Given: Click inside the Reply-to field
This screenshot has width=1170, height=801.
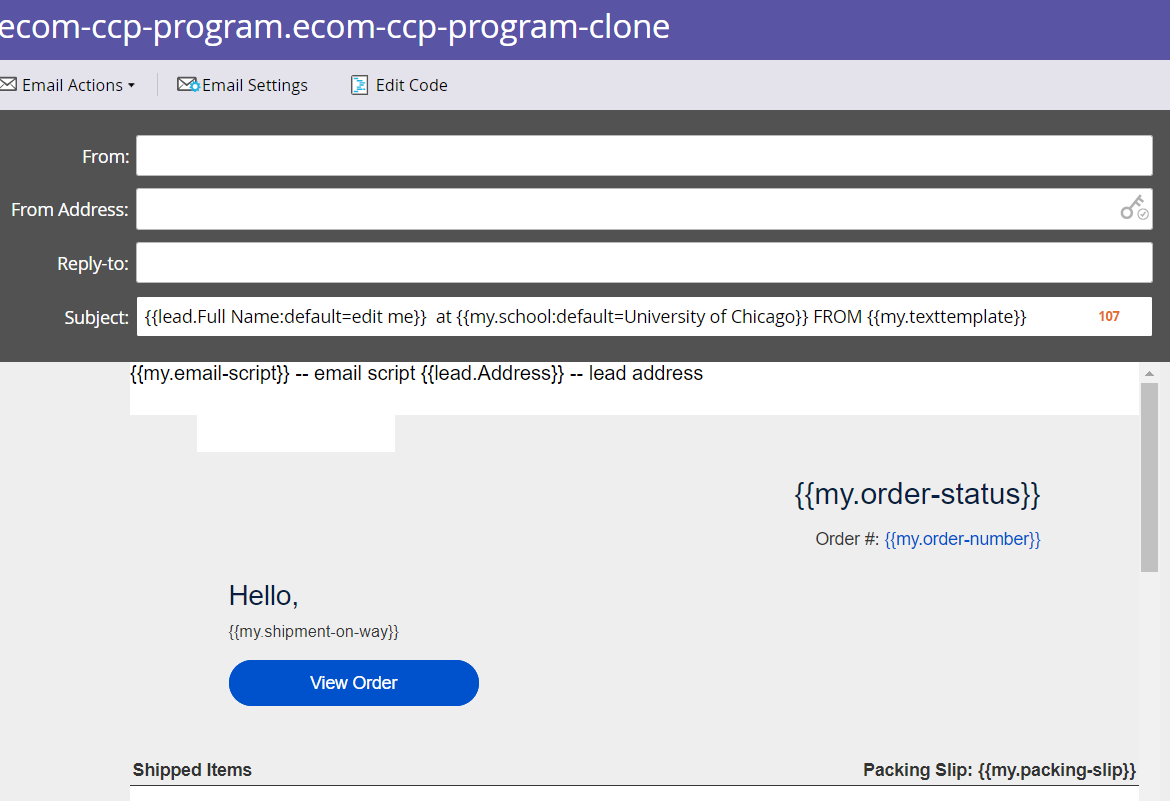Looking at the screenshot, I should (x=643, y=262).
